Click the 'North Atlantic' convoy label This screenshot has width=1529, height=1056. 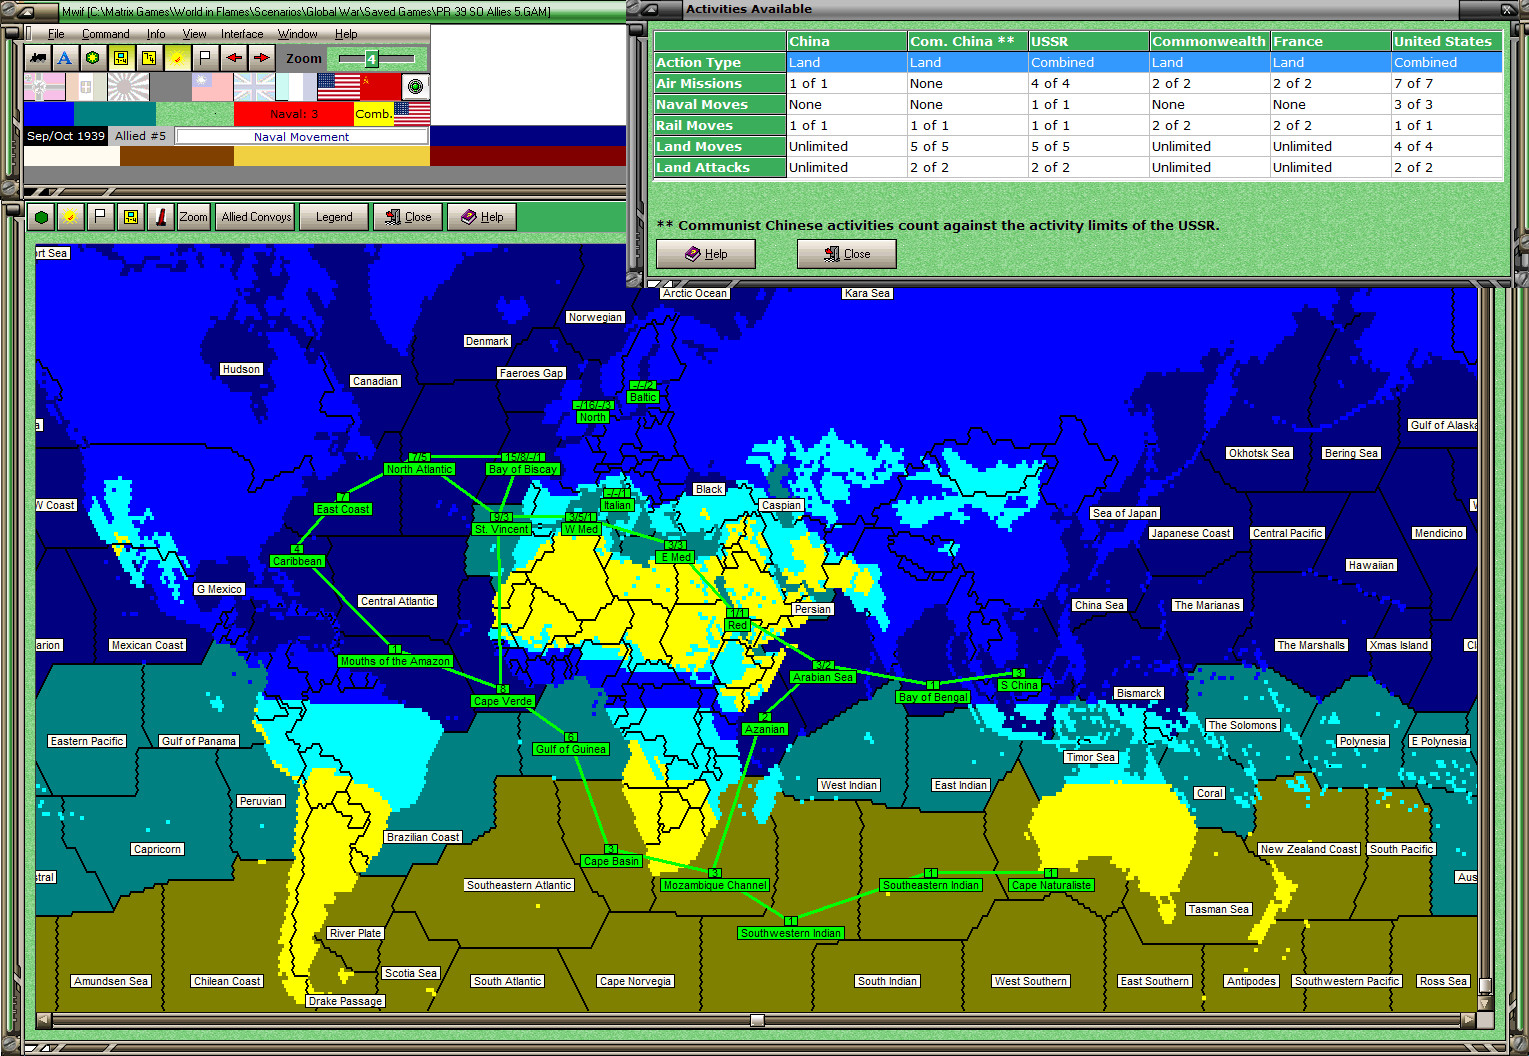coord(420,469)
